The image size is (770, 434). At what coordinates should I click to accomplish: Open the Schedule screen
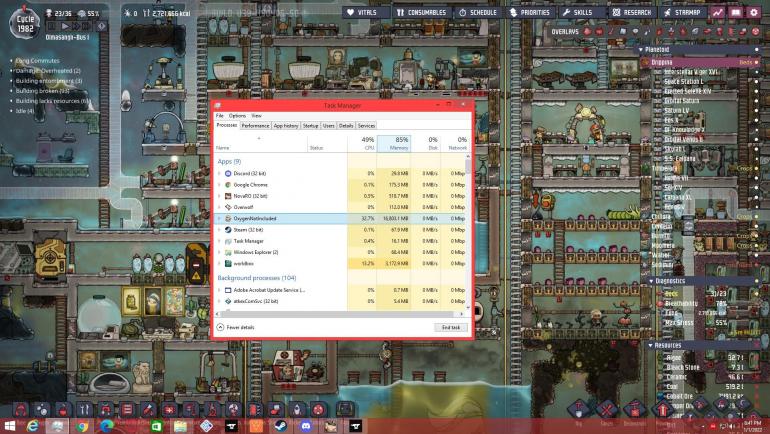coord(478,12)
